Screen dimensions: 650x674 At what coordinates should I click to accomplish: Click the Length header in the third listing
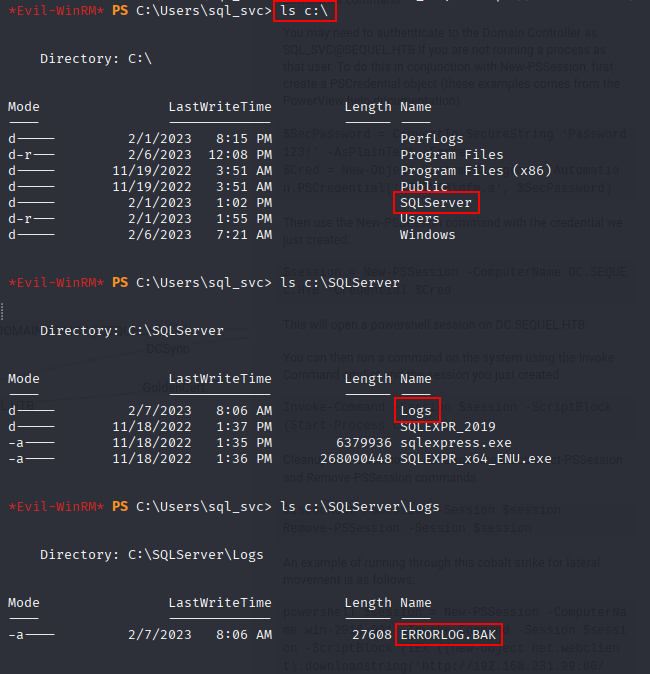(368, 603)
